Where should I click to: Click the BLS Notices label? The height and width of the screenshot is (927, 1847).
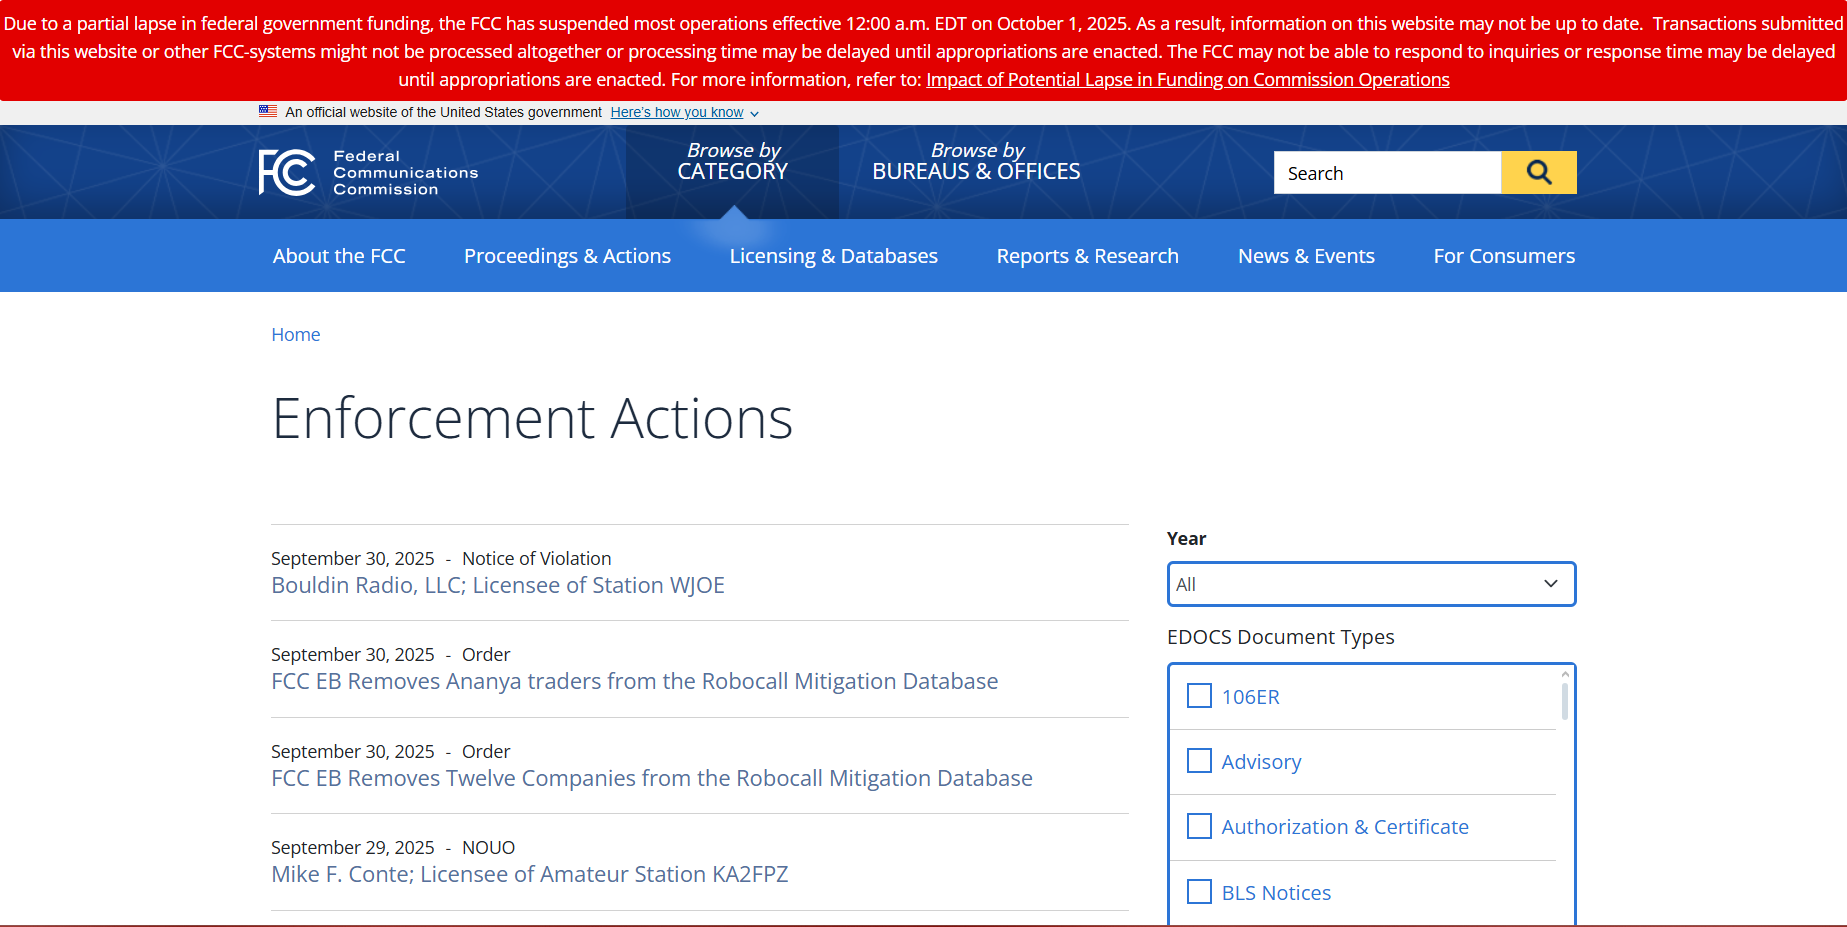point(1276,893)
